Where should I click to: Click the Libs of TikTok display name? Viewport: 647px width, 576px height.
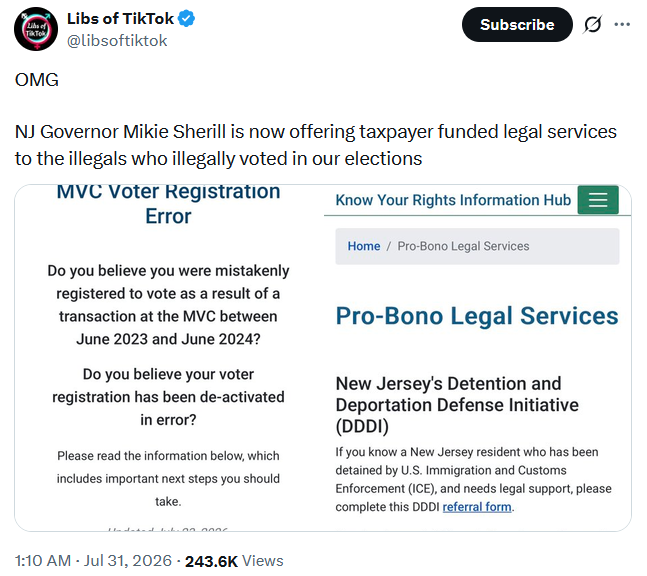120,19
